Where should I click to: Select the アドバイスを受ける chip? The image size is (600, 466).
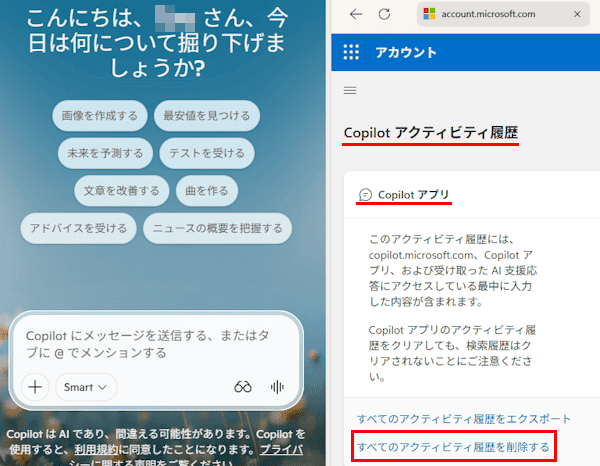[x=78, y=228]
